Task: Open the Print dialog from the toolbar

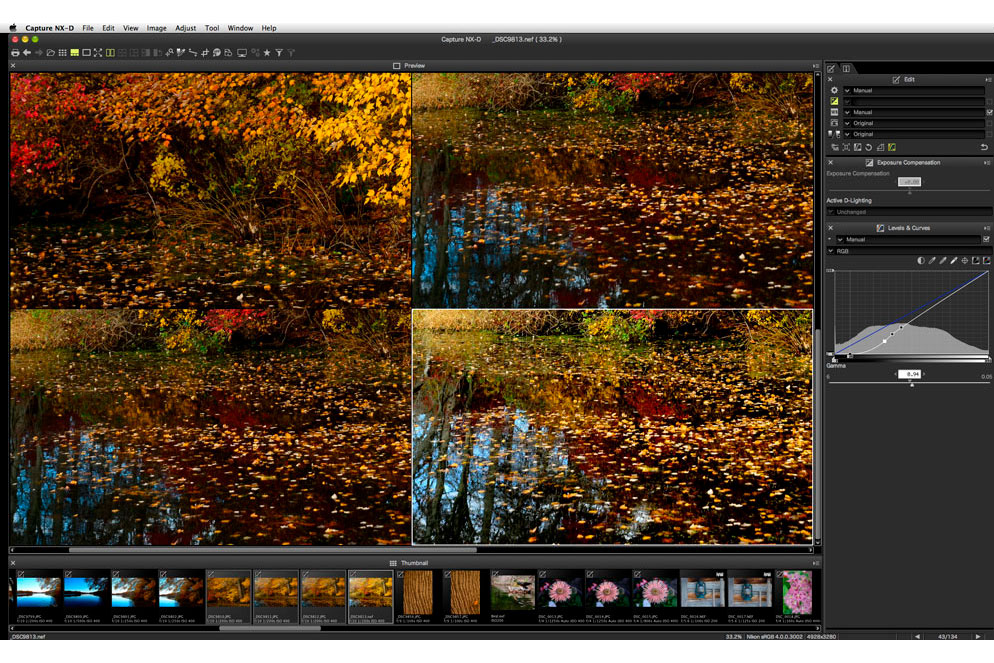Action: point(14,53)
